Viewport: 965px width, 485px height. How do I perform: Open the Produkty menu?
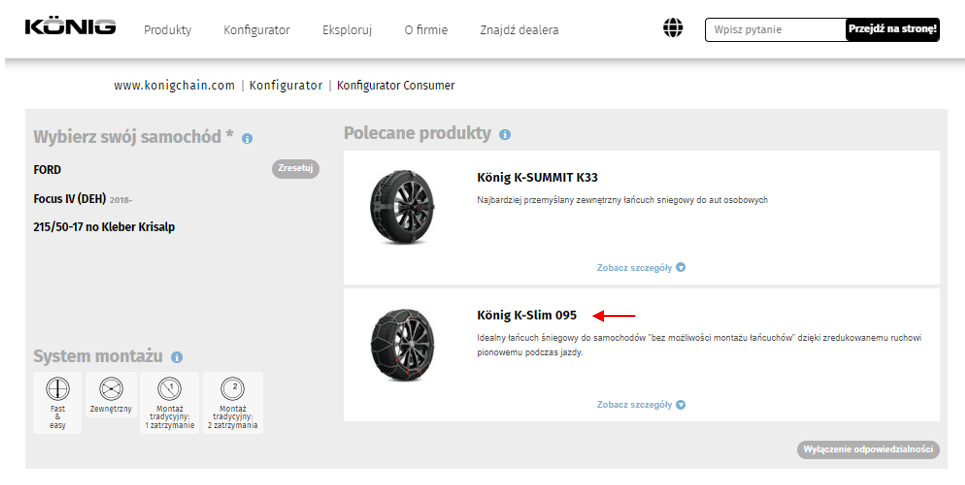point(167,30)
